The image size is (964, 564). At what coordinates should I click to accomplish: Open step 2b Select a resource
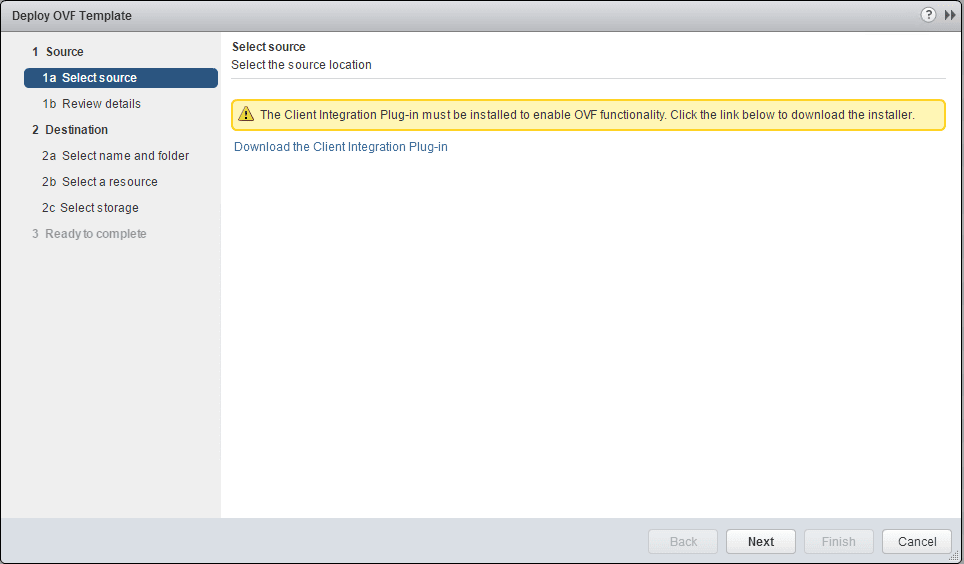(100, 182)
